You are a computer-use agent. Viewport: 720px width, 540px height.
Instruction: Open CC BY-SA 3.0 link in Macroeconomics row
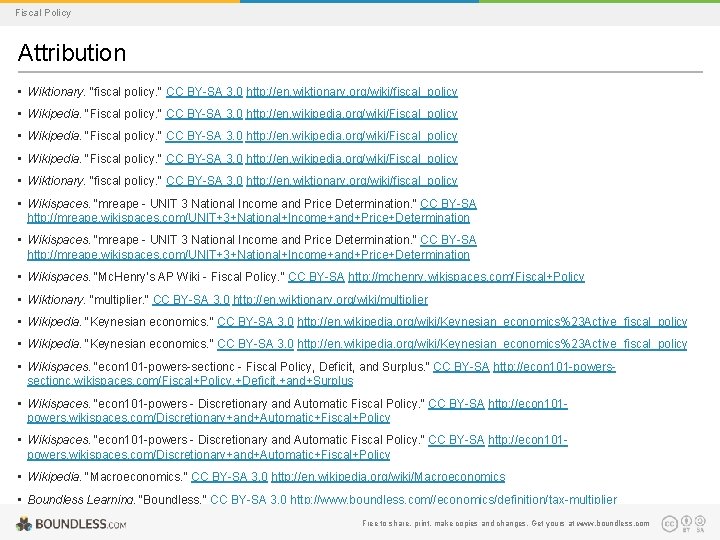[x=229, y=477]
